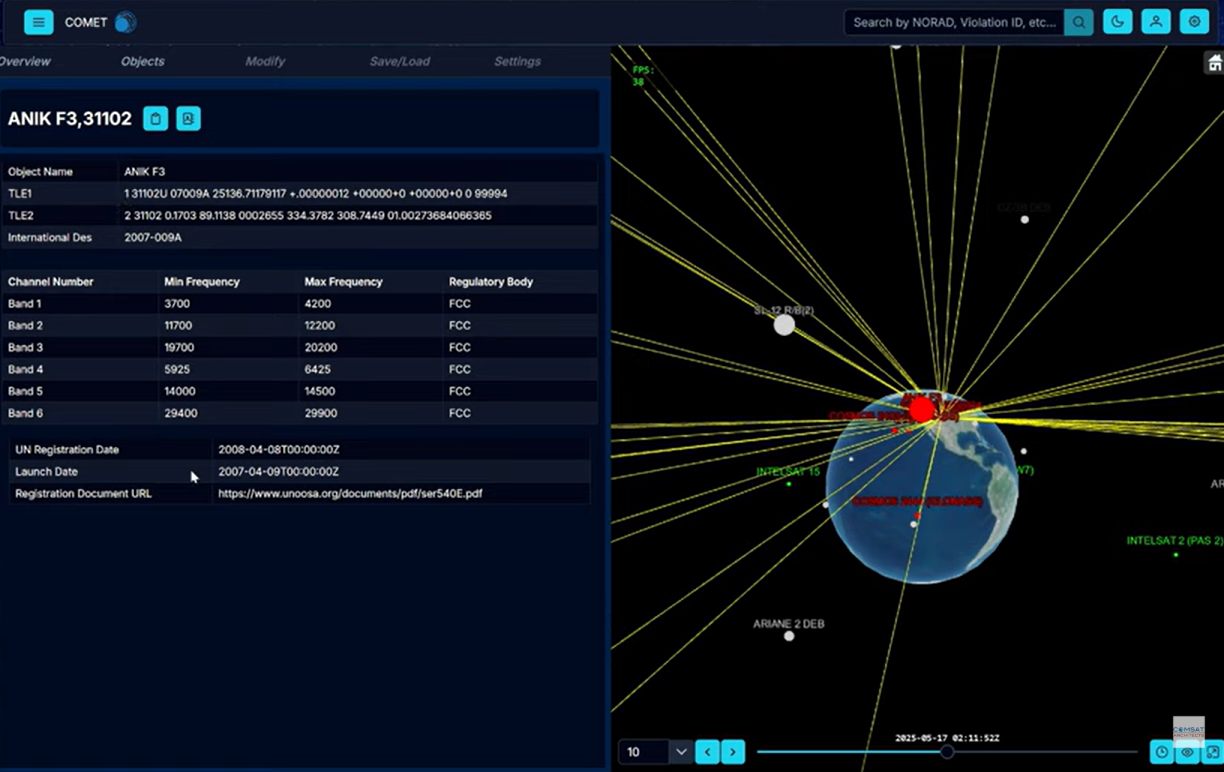Click the clock icon in timeline bar
Image resolution: width=1224 pixels, height=772 pixels.
pos(1161,752)
